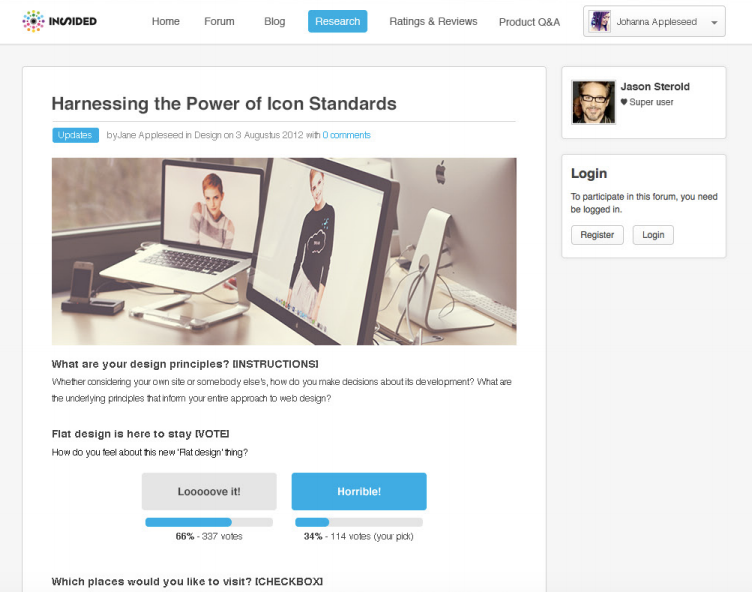Switch to the Blog section
This screenshot has width=752, height=592.
coord(274,21)
